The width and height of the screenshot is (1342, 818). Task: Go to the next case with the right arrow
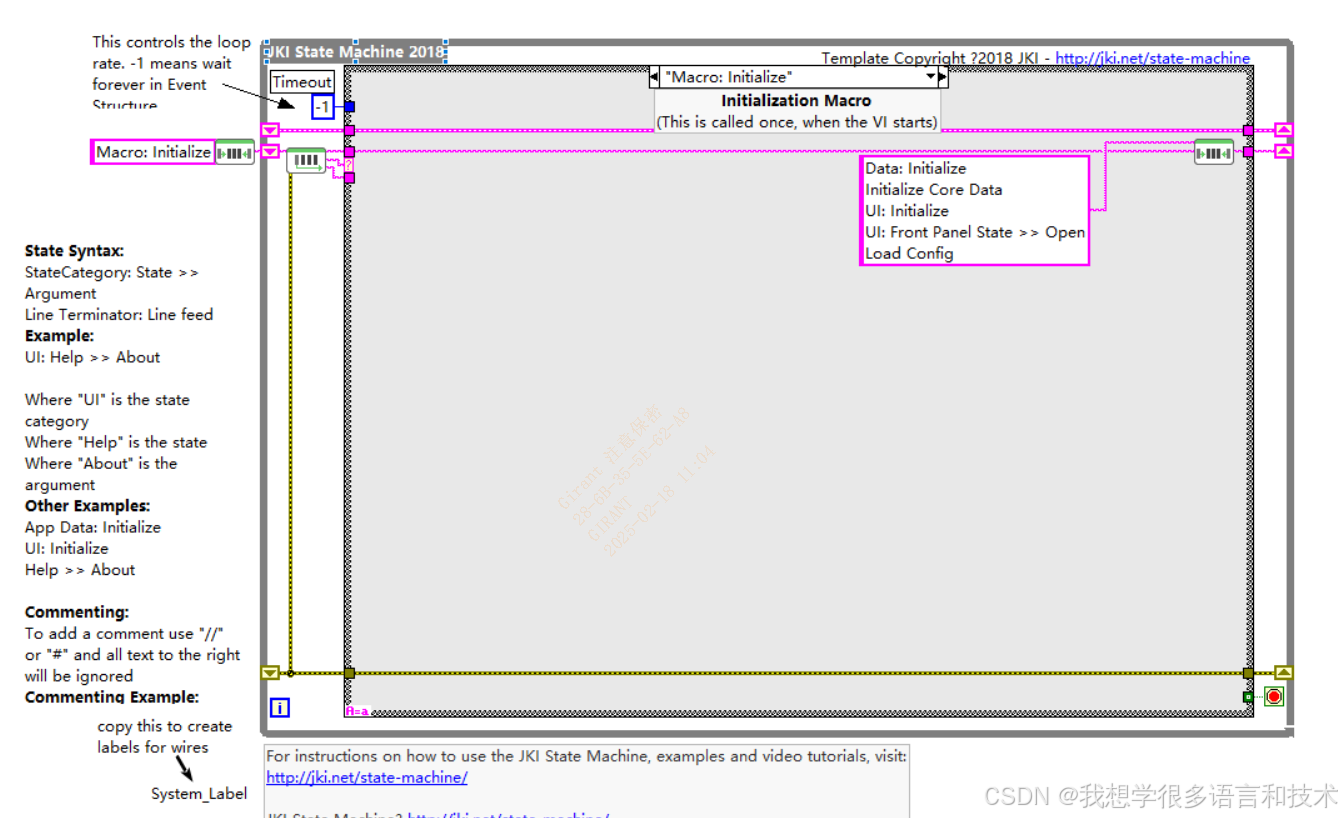(943, 77)
